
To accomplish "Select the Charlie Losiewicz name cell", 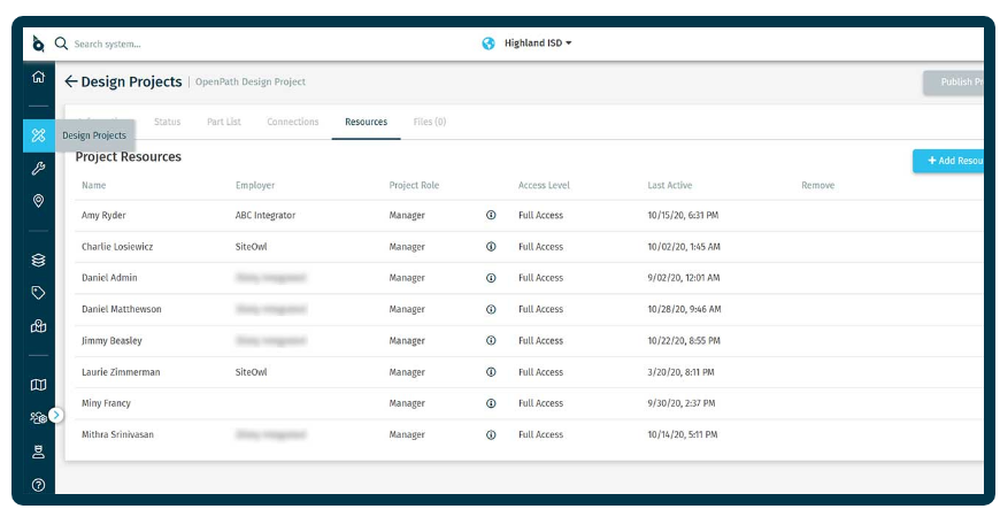I will 117,247.
